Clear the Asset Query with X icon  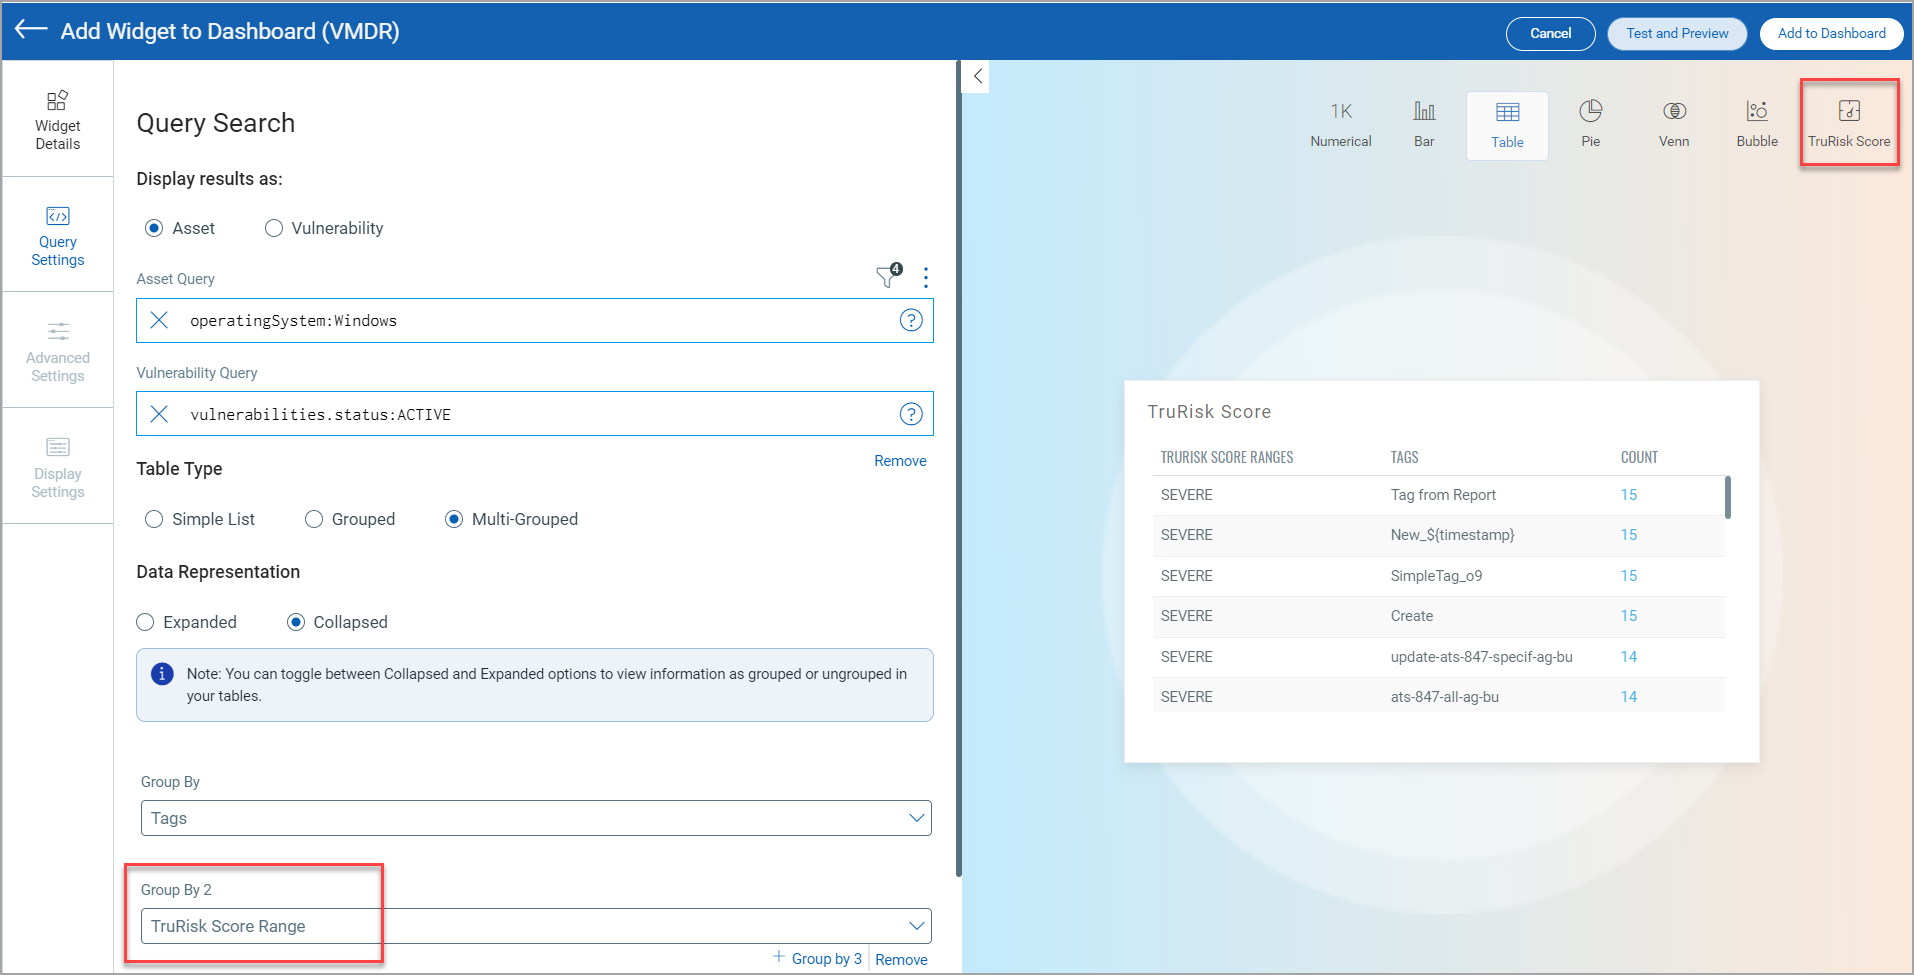[159, 320]
